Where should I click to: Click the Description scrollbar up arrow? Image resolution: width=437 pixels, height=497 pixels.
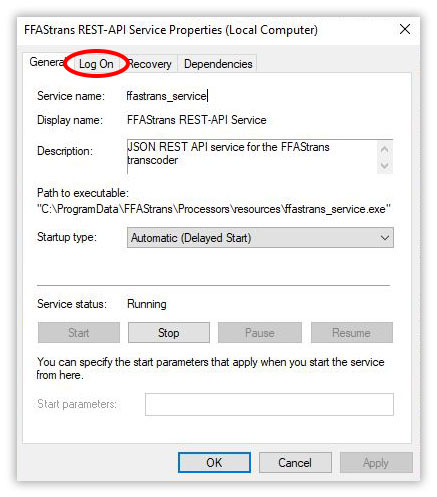point(385,149)
